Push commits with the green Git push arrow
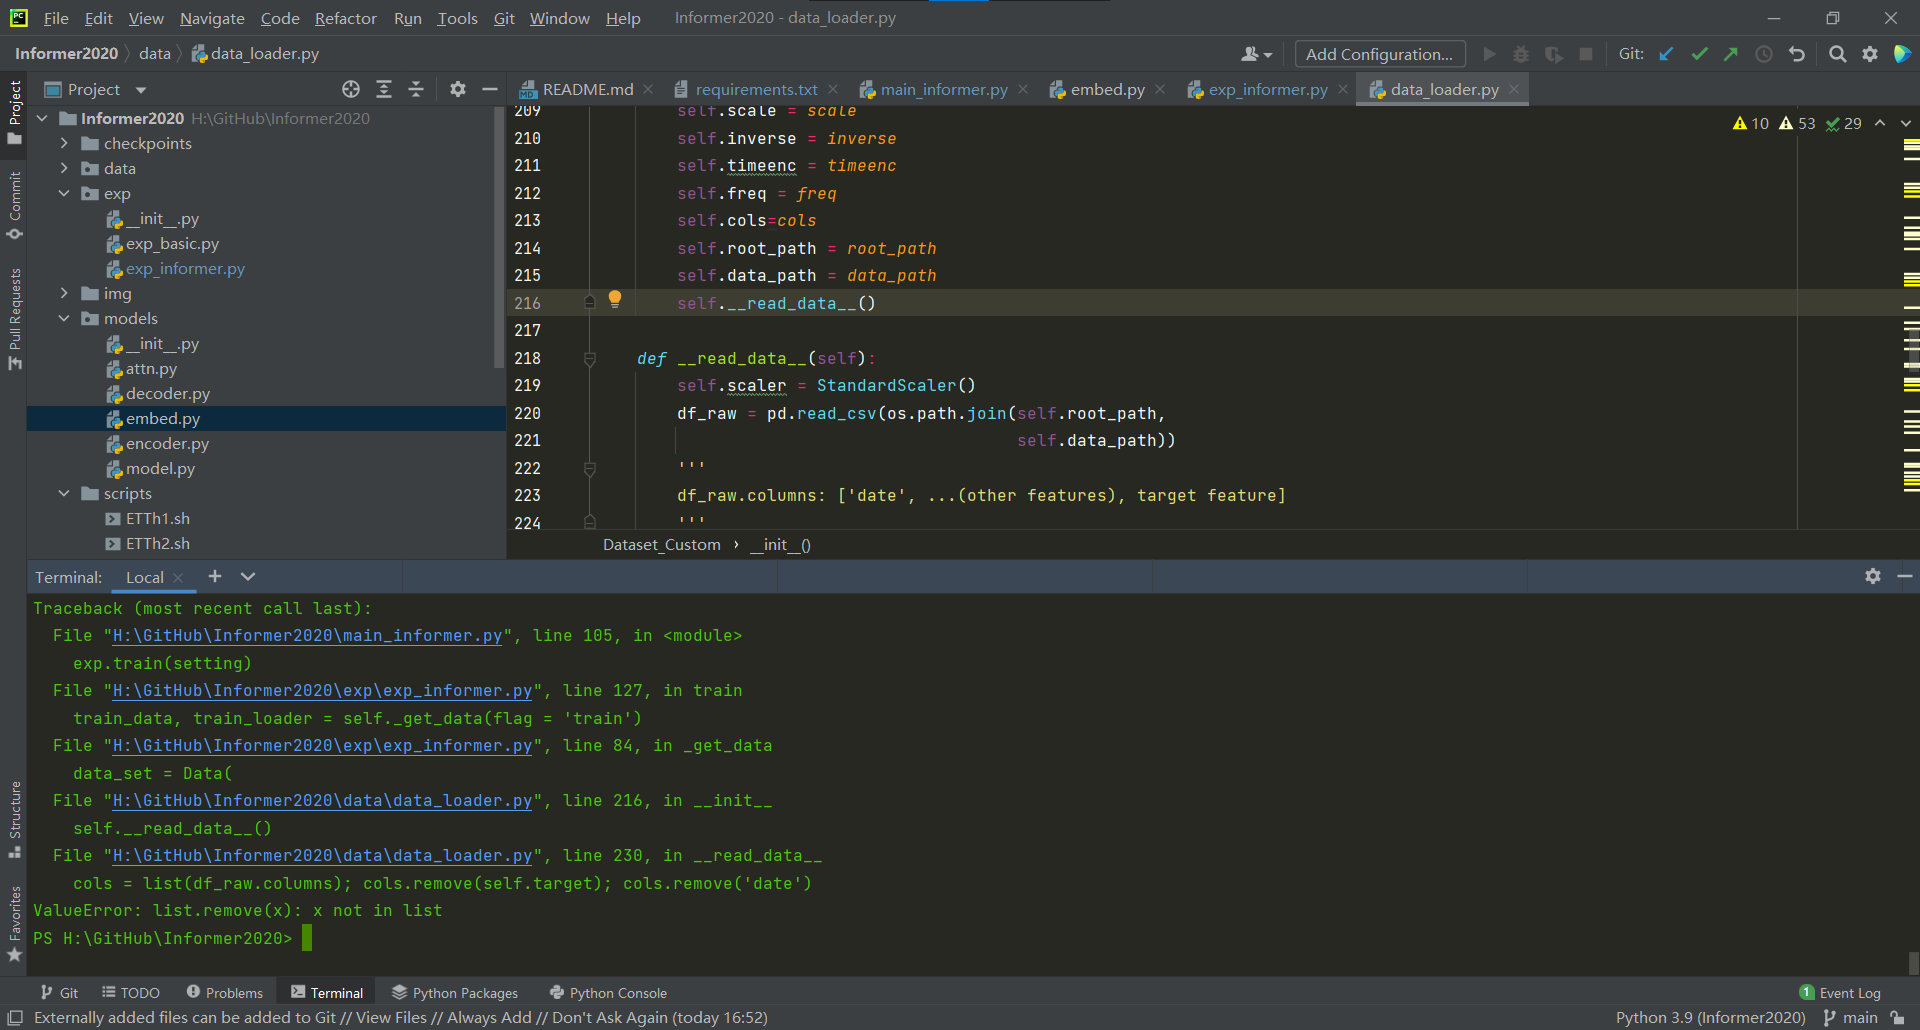Image resolution: width=1920 pixels, height=1030 pixels. click(x=1731, y=54)
